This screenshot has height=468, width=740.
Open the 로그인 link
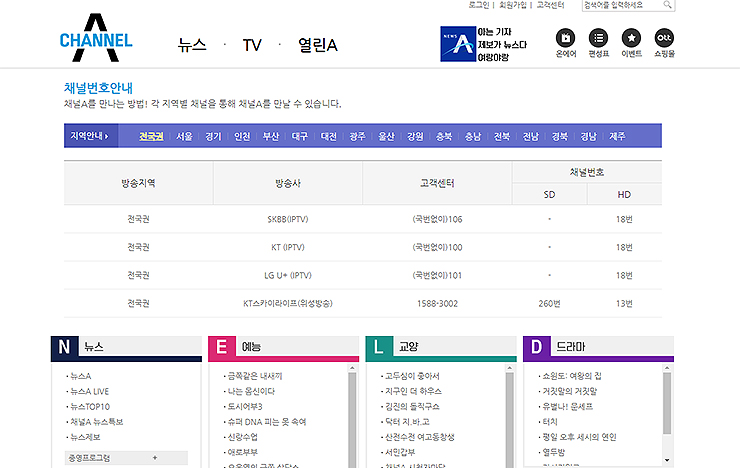tap(479, 5)
